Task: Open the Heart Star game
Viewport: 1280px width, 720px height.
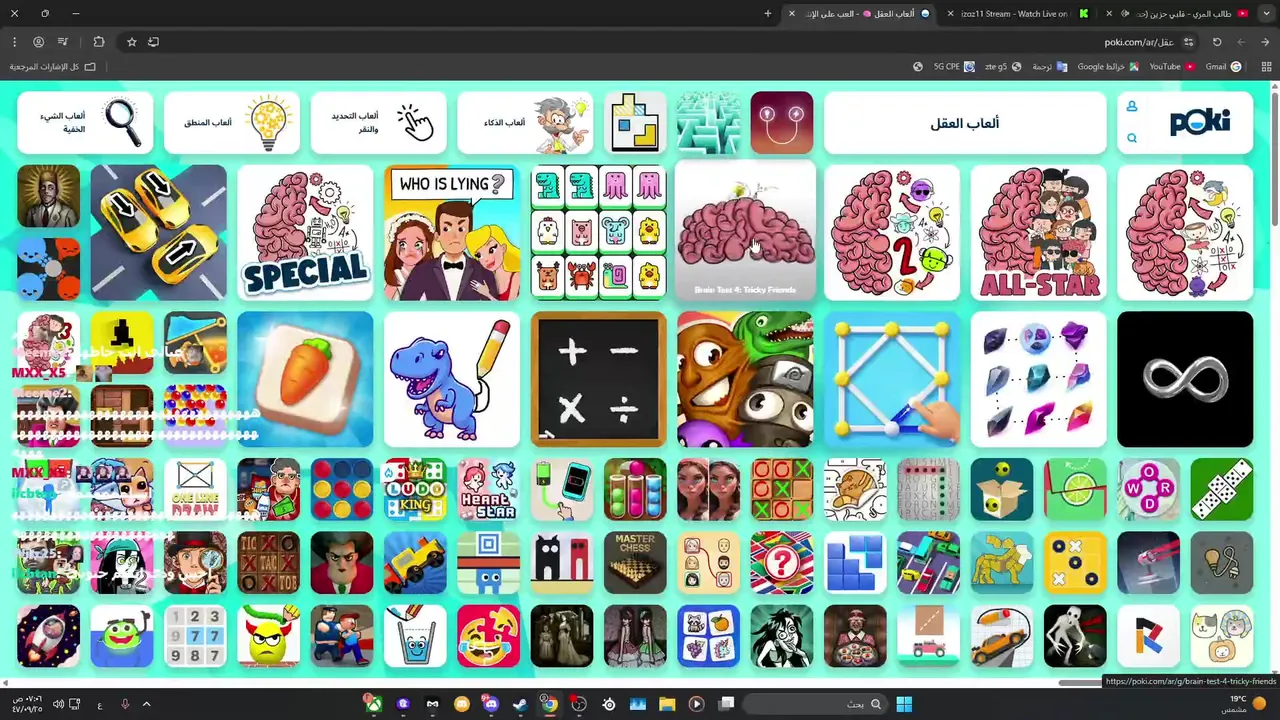Action: (488, 489)
